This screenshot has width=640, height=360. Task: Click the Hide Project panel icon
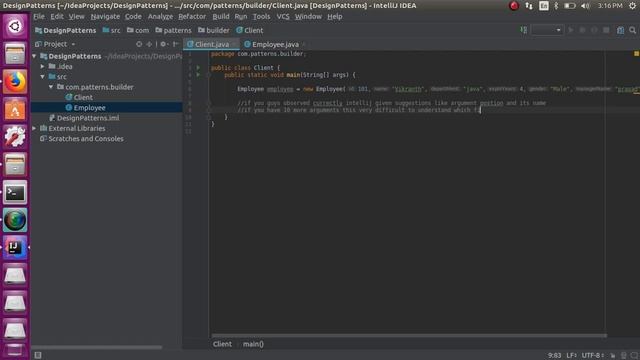pyautogui.click(x=176, y=44)
